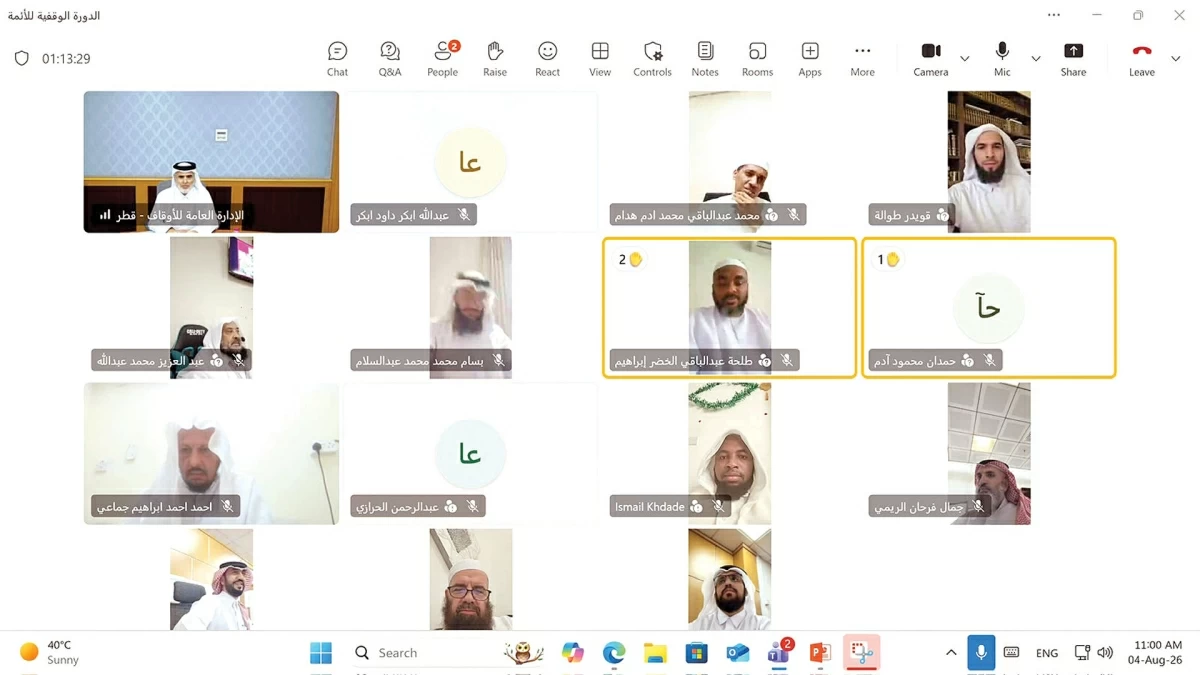The height and width of the screenshot is (675, 1200).
Task: Select the قويدر طوالة video tile
Action: pos(989,162)
